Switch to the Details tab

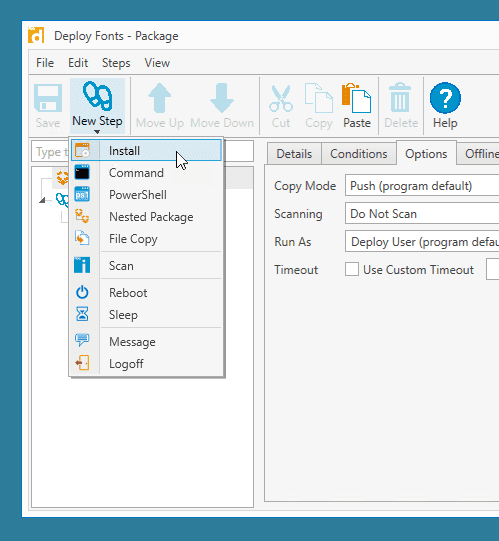(294, 154)
